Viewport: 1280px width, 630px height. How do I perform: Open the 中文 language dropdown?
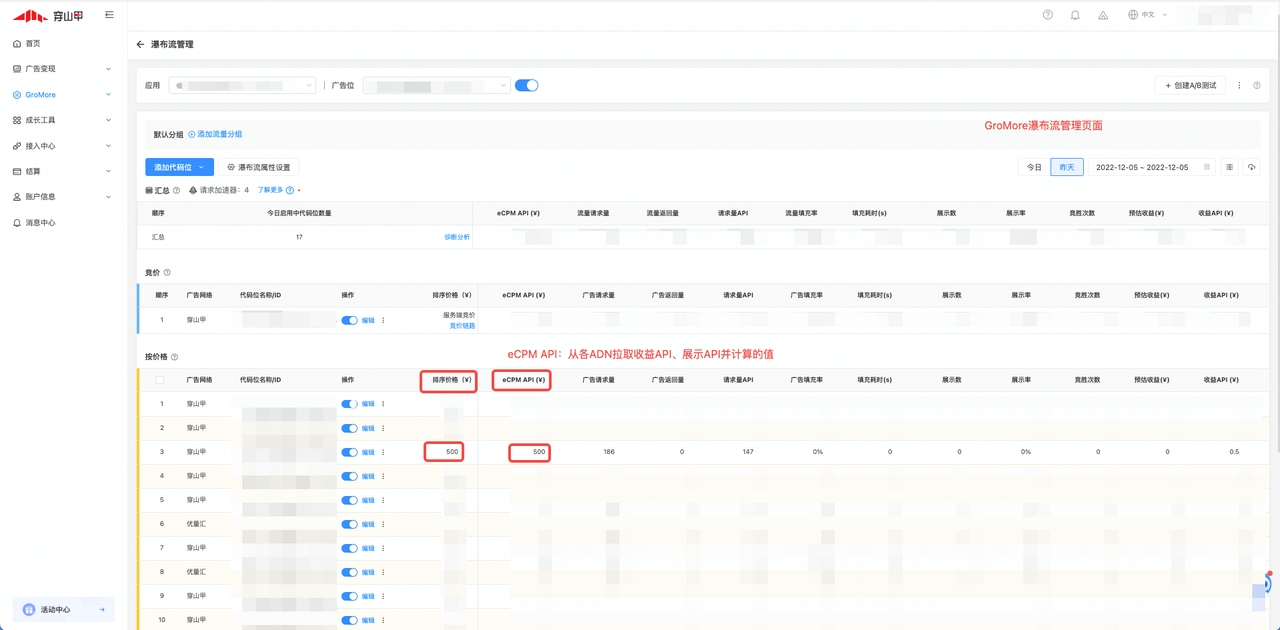[x=1147, y=15]
